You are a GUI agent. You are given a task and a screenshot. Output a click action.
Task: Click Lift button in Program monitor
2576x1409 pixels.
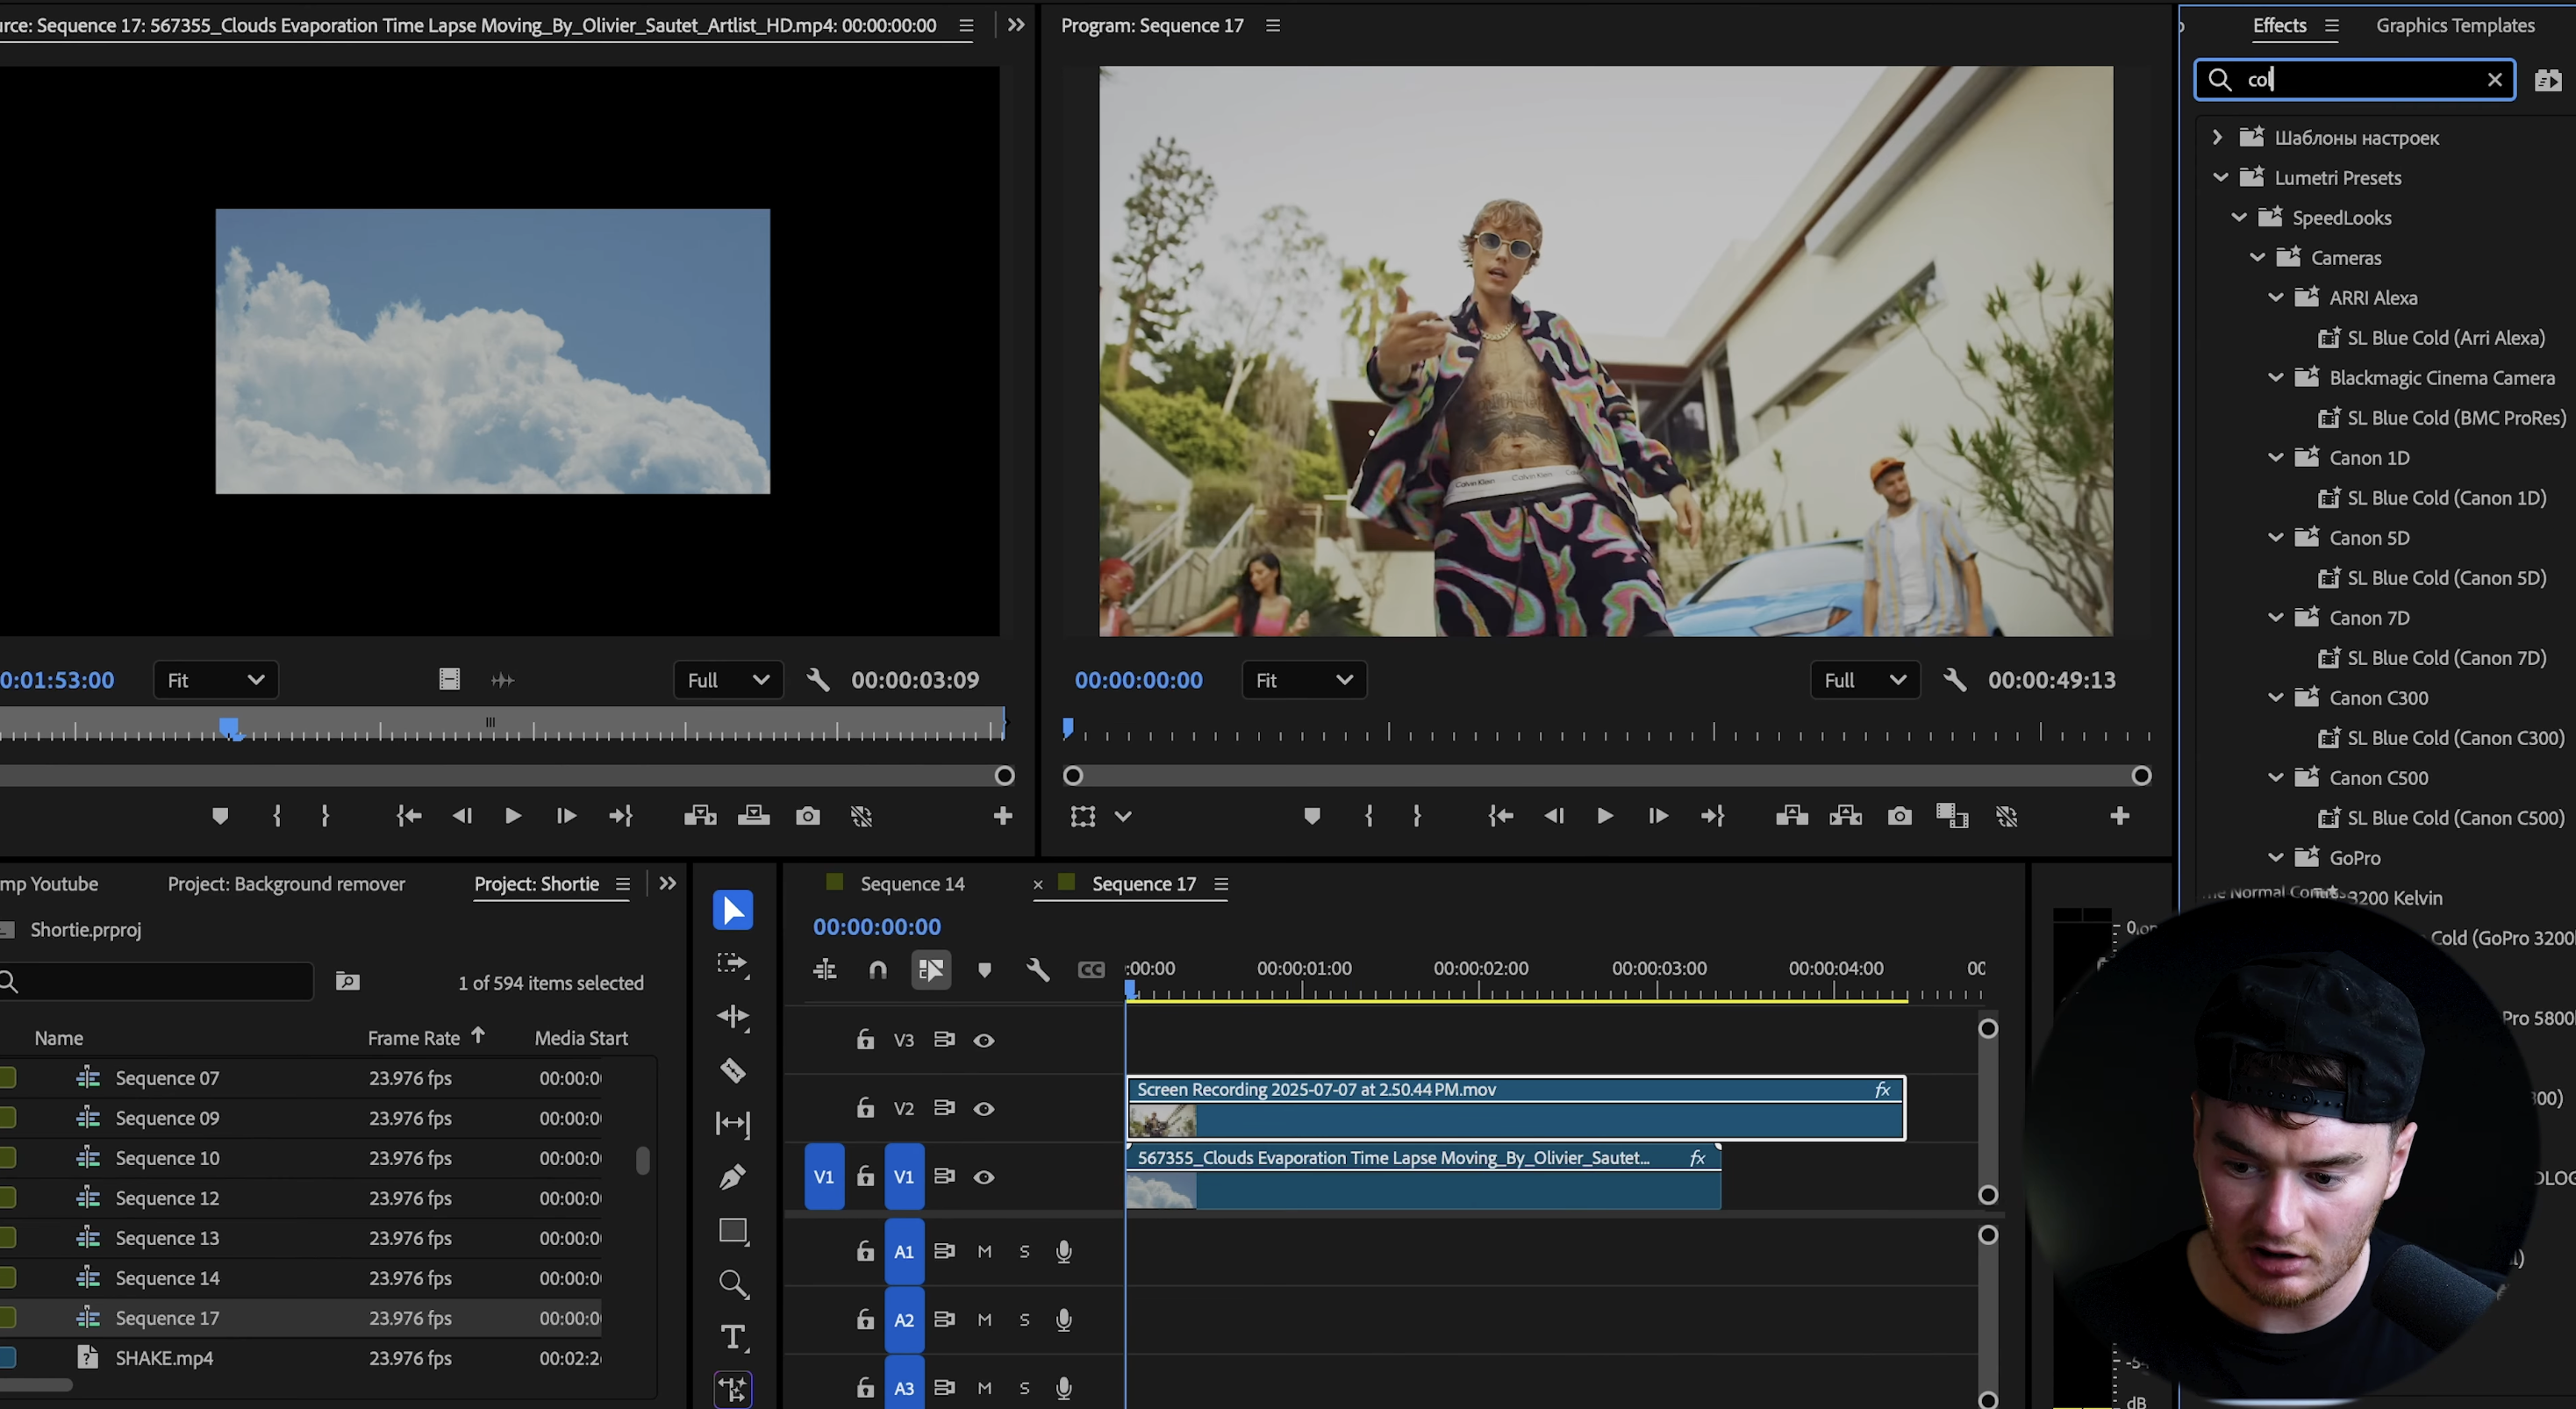[1791, 816]
